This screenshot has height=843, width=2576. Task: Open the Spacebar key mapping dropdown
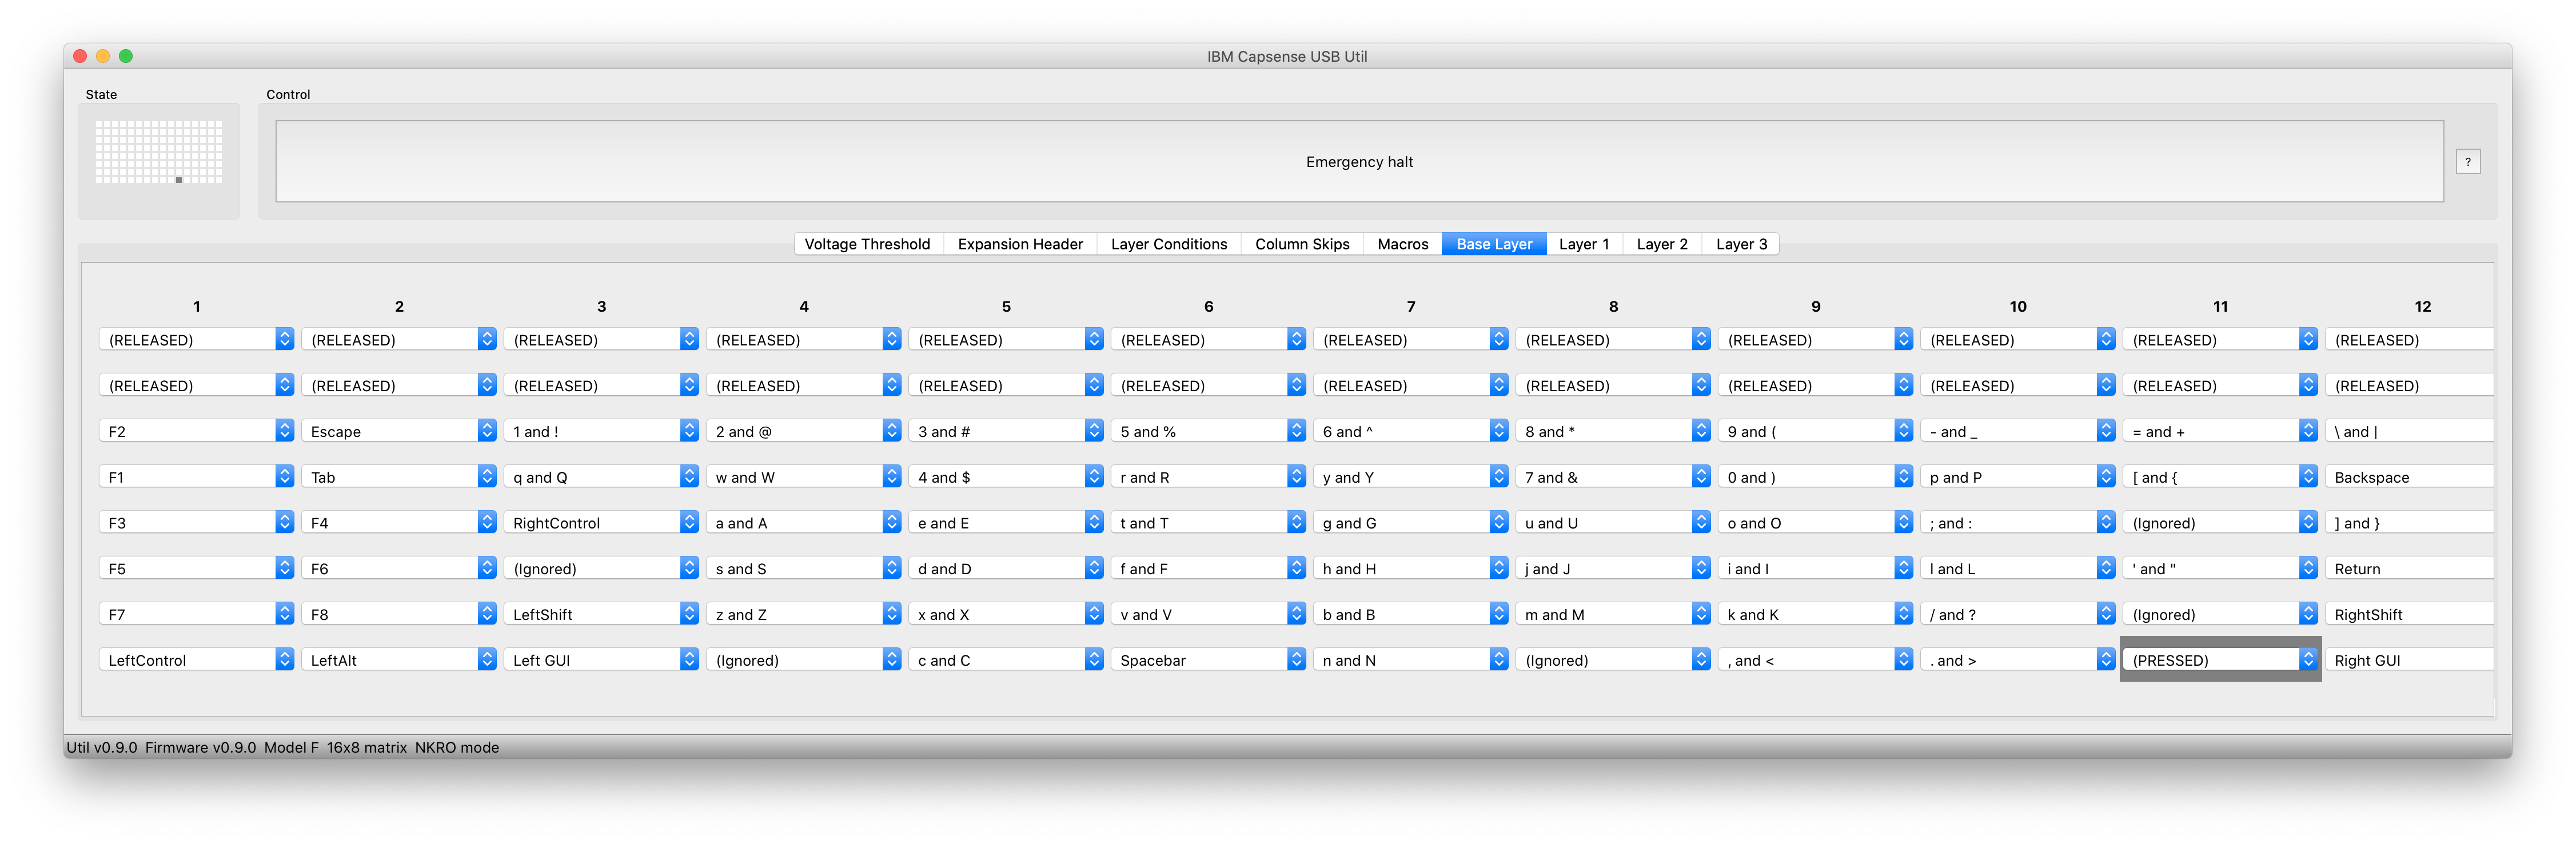[x=1208, y=659]
